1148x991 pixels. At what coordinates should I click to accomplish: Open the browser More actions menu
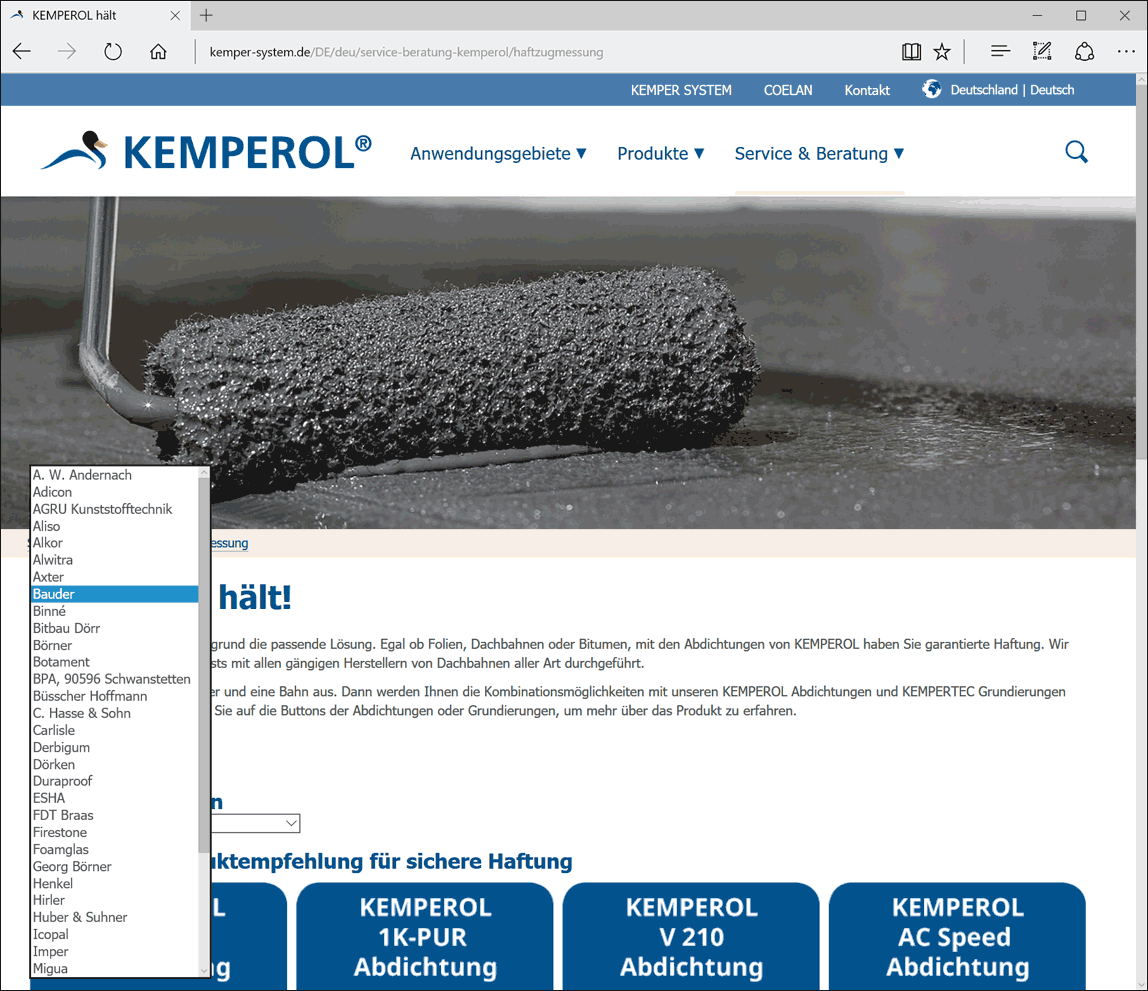click(1126, 51)
